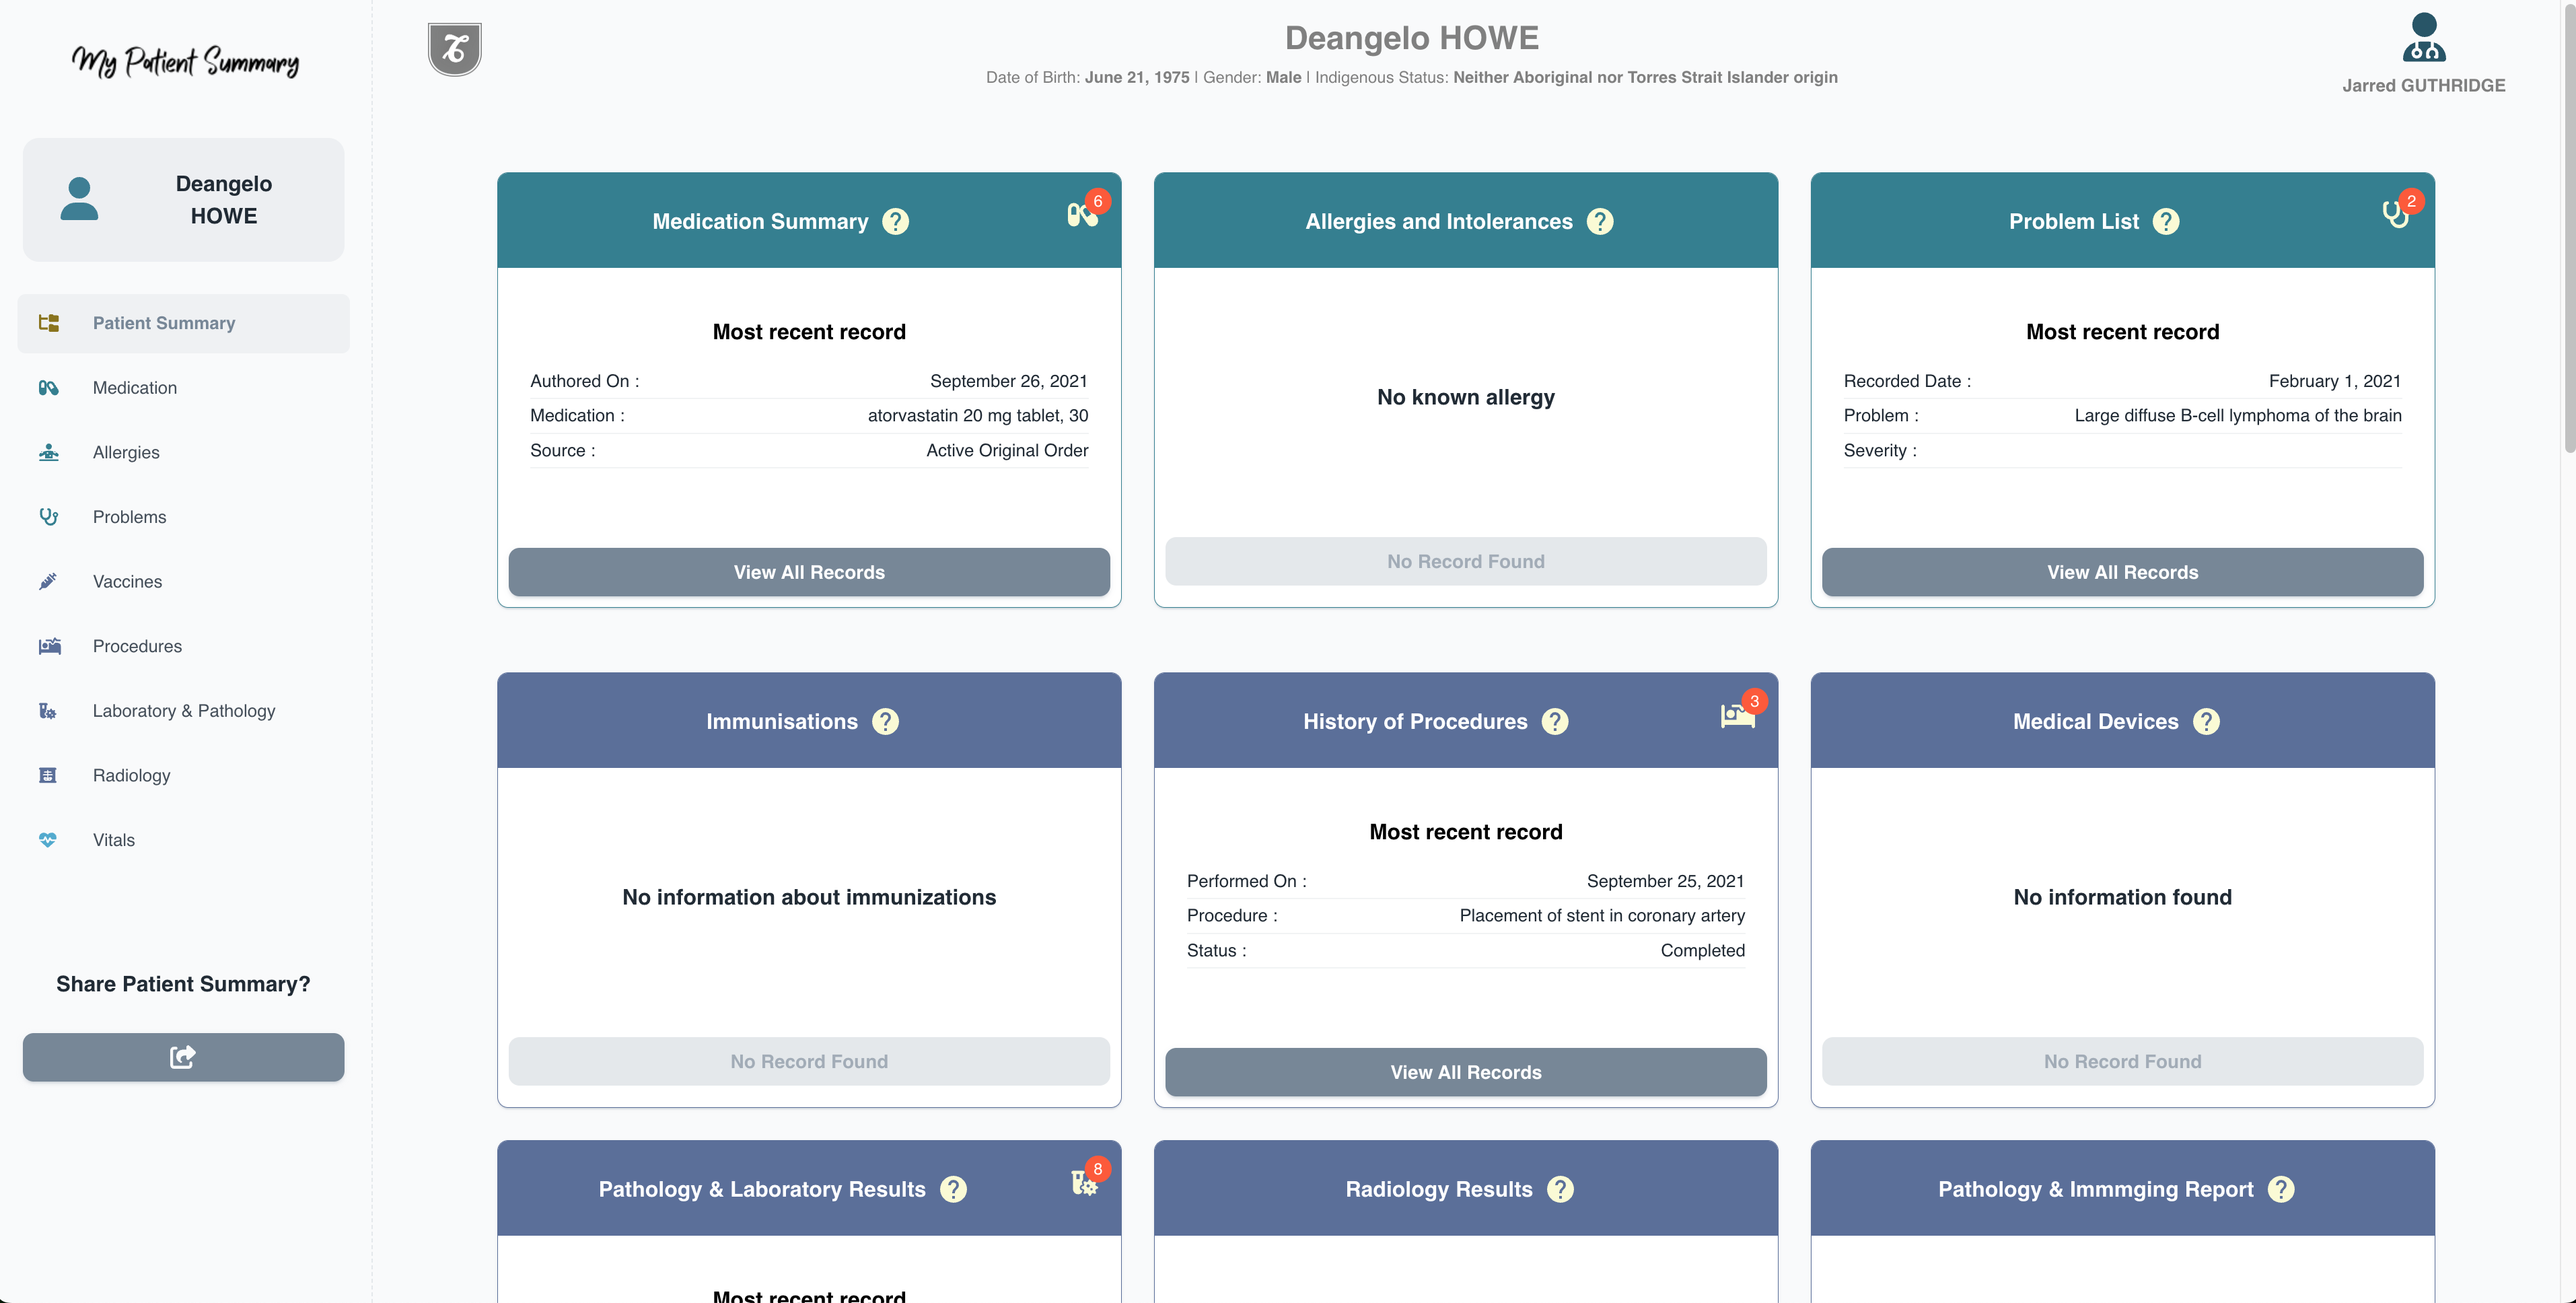The image size is (2576, 1303).
Task: Open the Medication page from sidebar
Action: 135,388
